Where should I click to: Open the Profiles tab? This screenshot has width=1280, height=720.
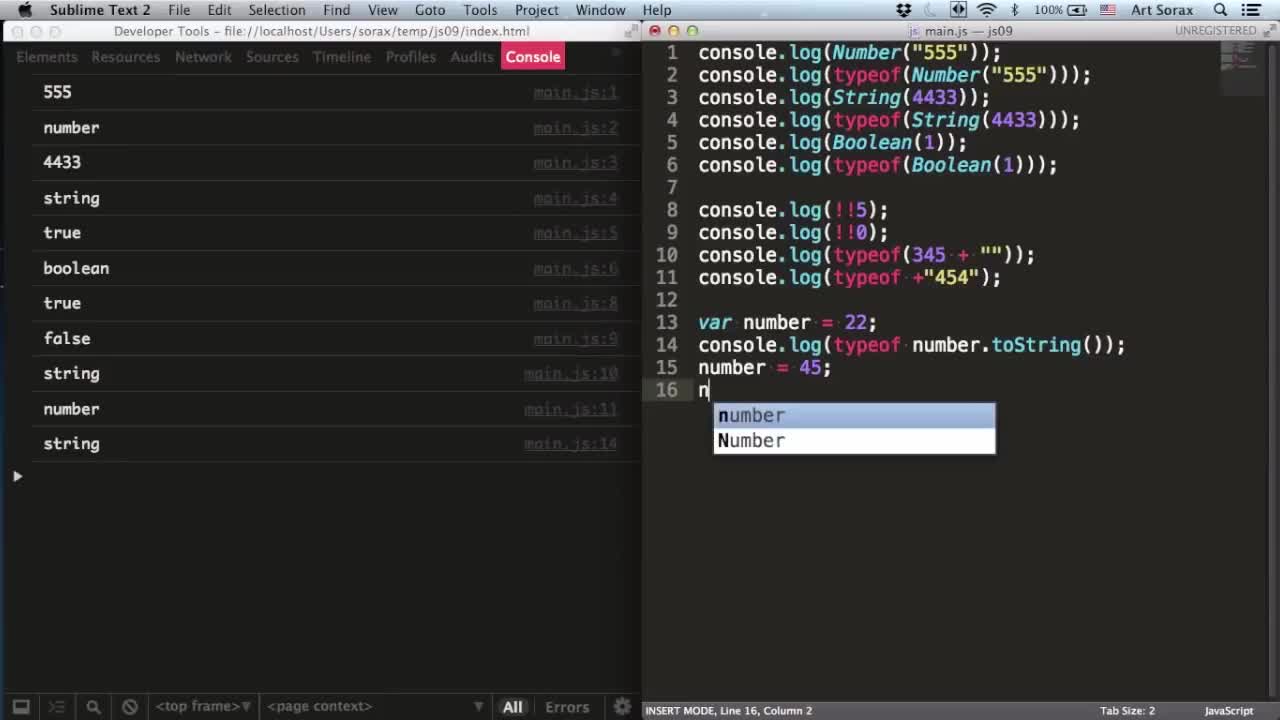point(410,57)
